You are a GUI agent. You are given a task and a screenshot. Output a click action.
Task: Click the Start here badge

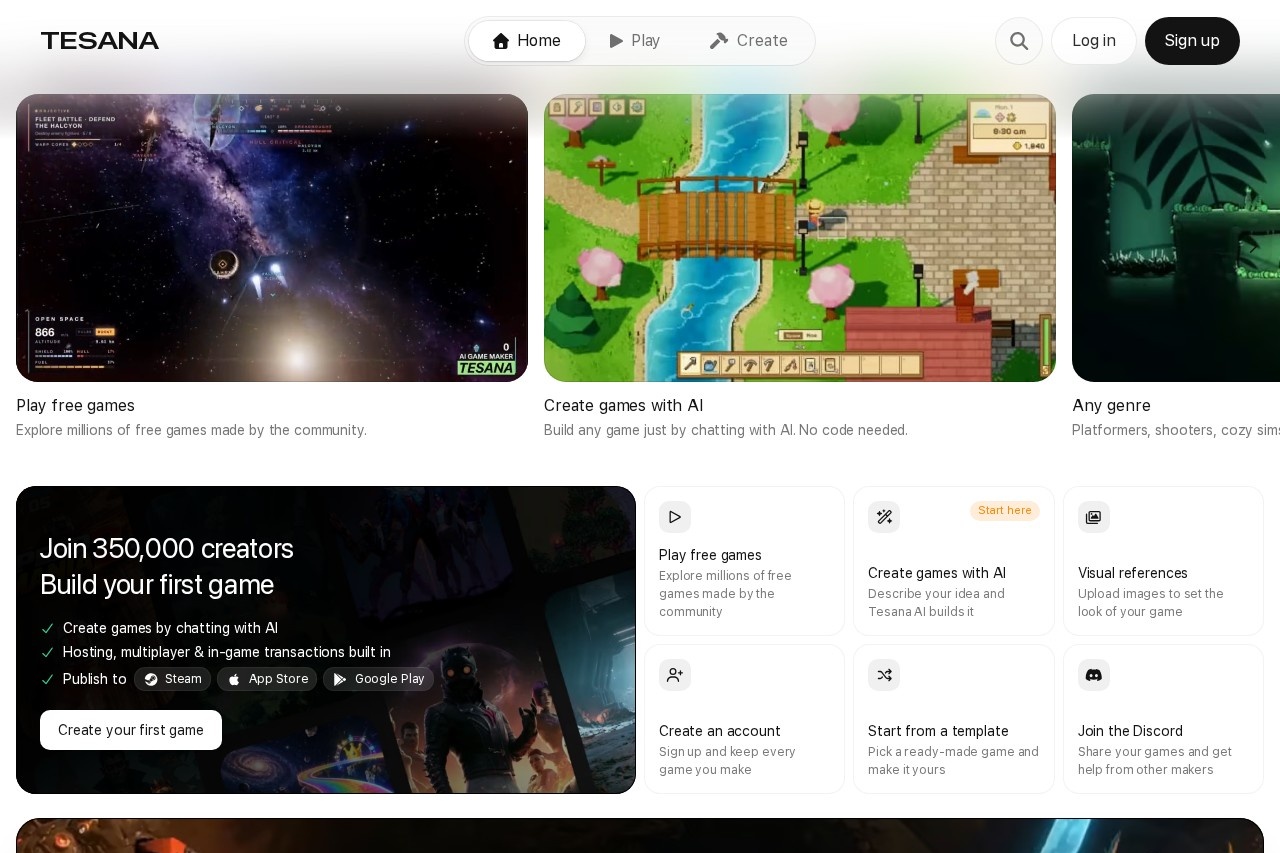pos(1005,511)
